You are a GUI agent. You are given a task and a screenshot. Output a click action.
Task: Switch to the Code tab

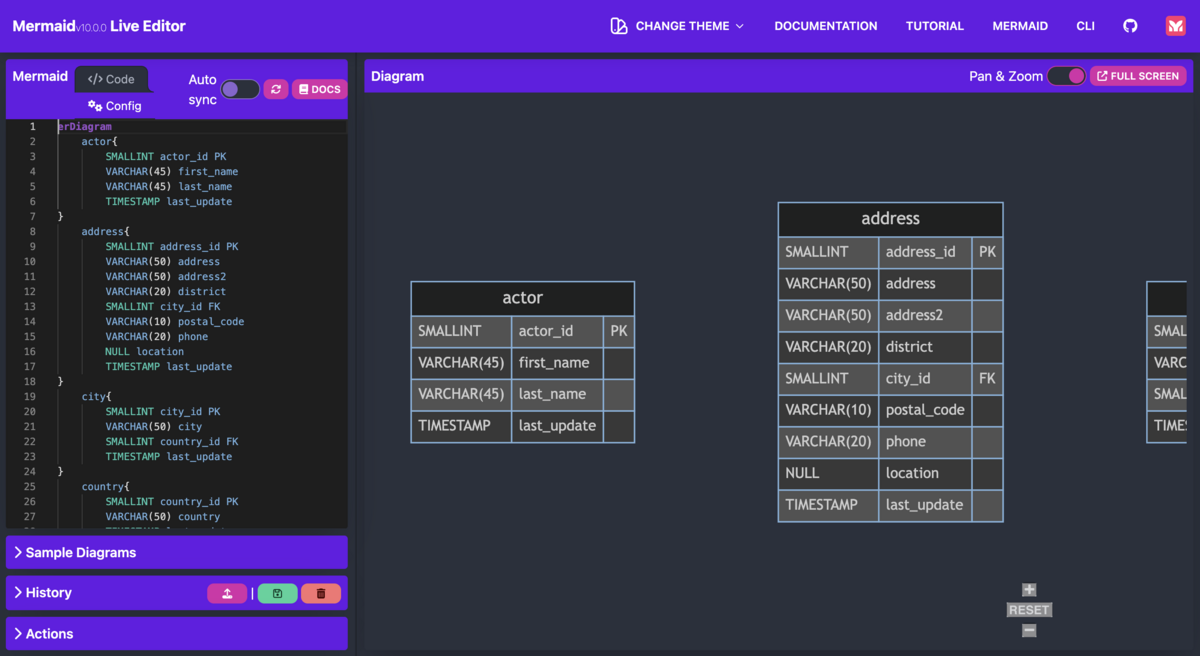pos(111,79)
